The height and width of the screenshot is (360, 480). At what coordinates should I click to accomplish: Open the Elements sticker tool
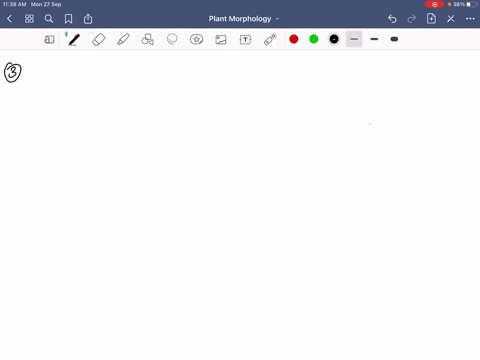pos(196,39)
